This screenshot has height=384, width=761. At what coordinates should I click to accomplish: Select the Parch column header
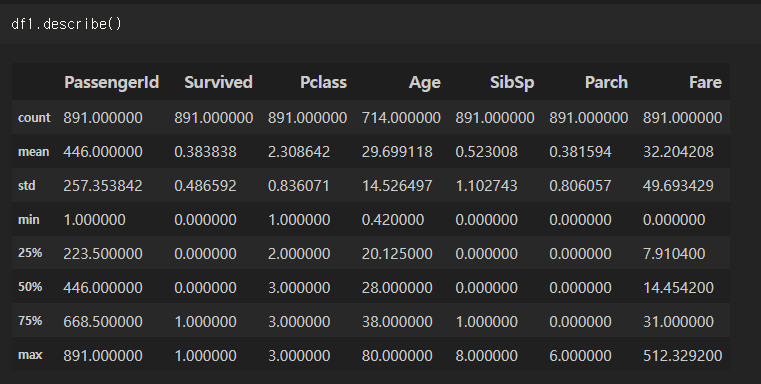606,82
